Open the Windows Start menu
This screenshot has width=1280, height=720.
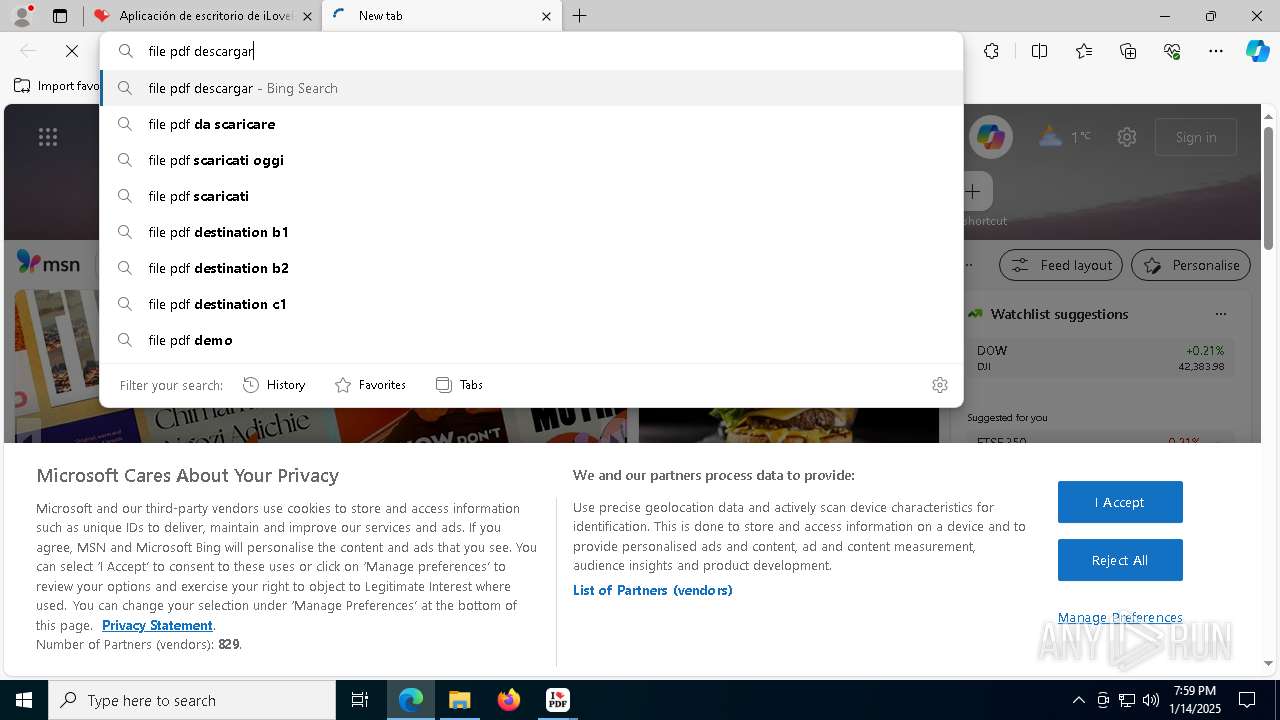coord(24,700)
